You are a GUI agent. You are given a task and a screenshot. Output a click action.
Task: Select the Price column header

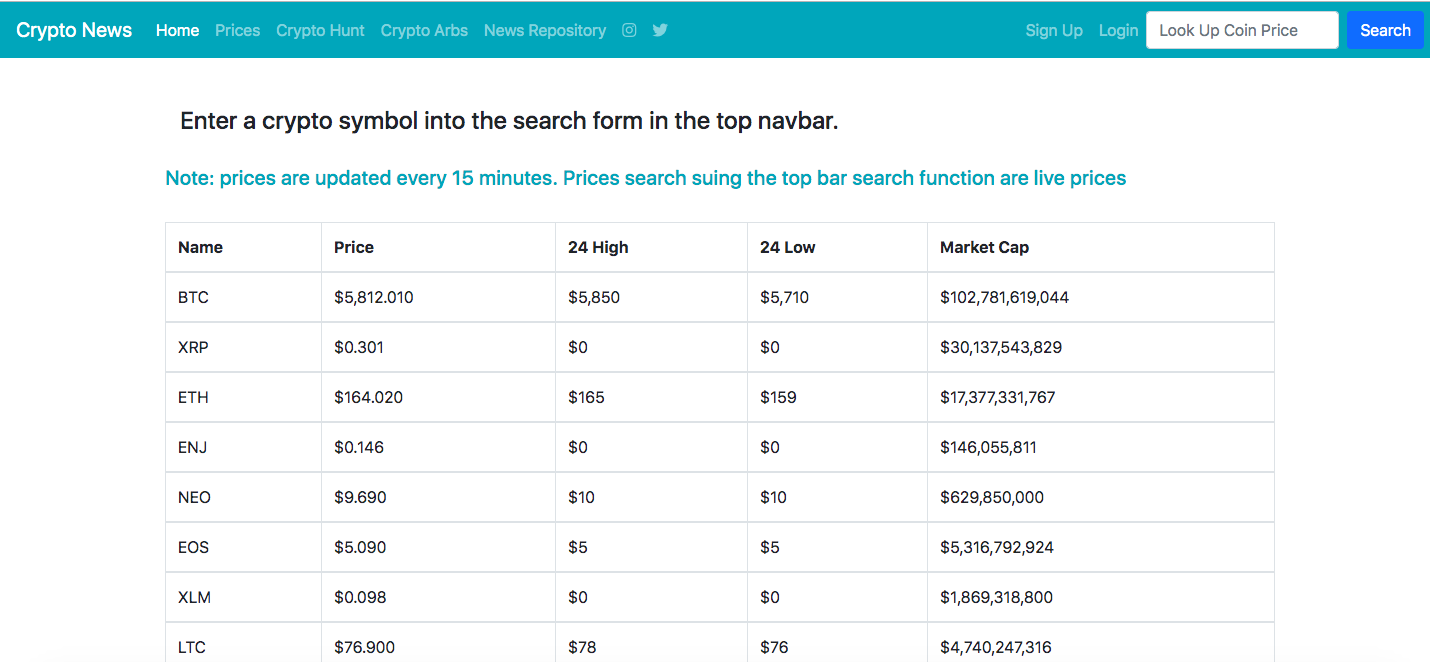(x=438, y=247)
